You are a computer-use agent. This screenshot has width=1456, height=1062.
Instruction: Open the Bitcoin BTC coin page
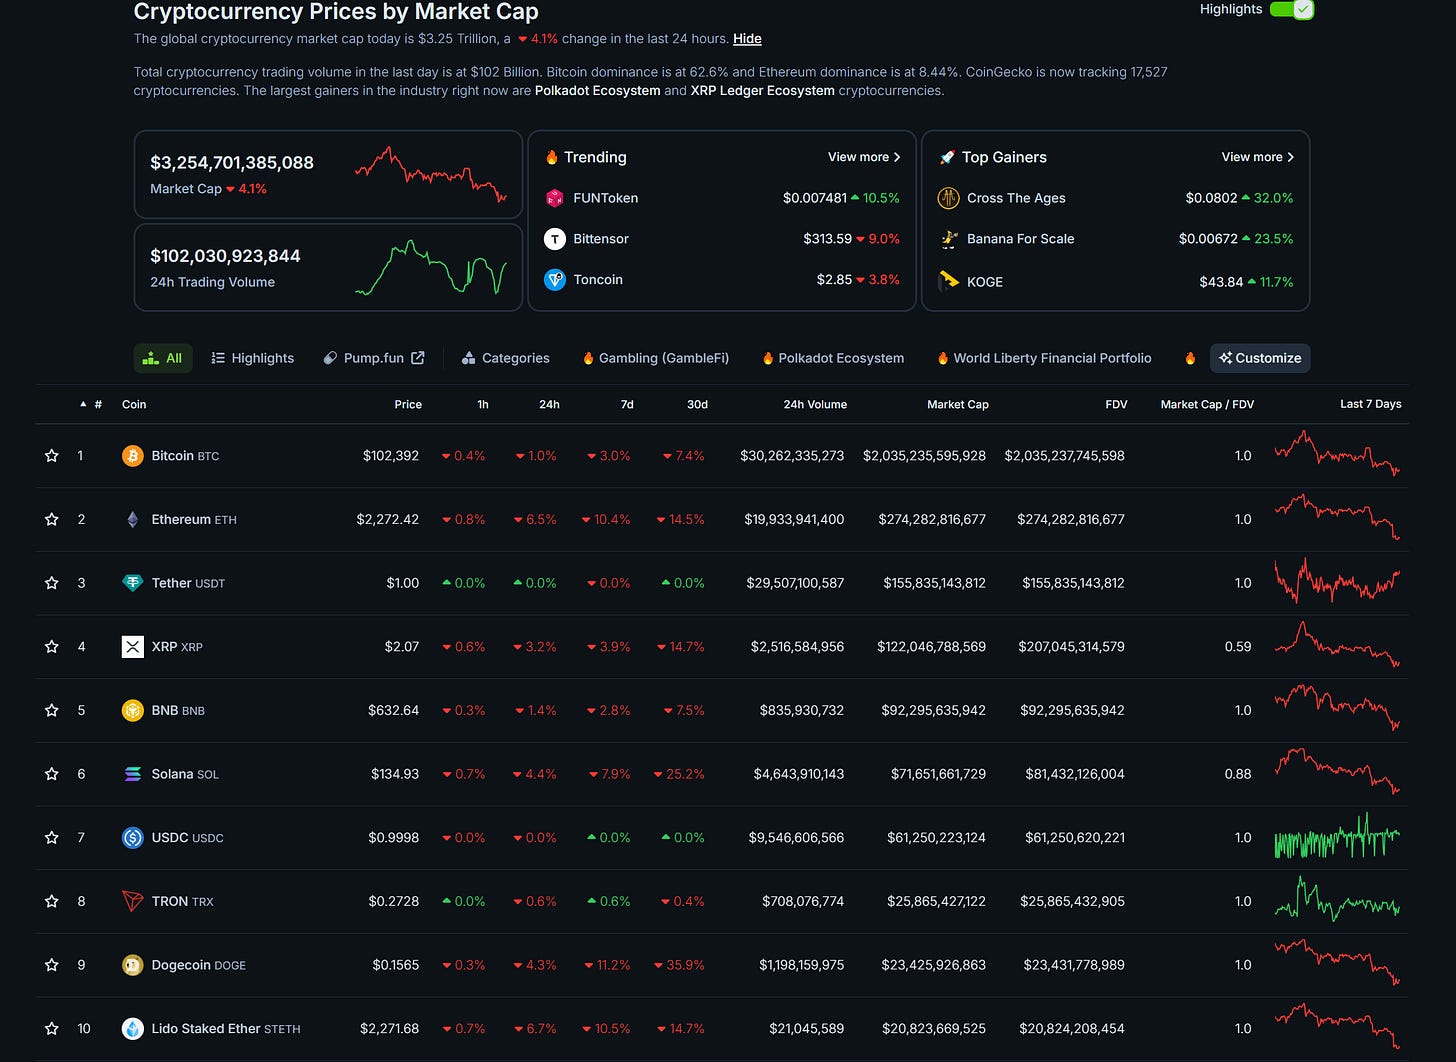(185, 456)
